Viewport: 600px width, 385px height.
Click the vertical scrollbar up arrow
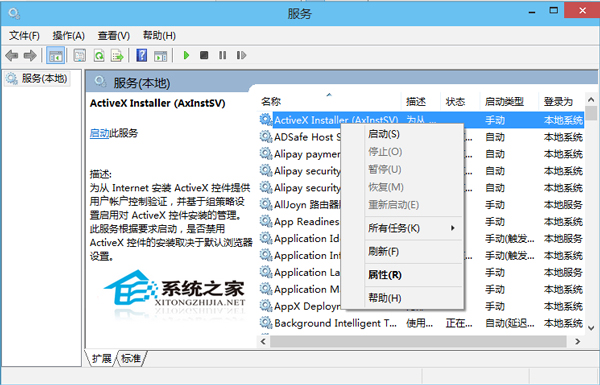[x=591, y=100]
